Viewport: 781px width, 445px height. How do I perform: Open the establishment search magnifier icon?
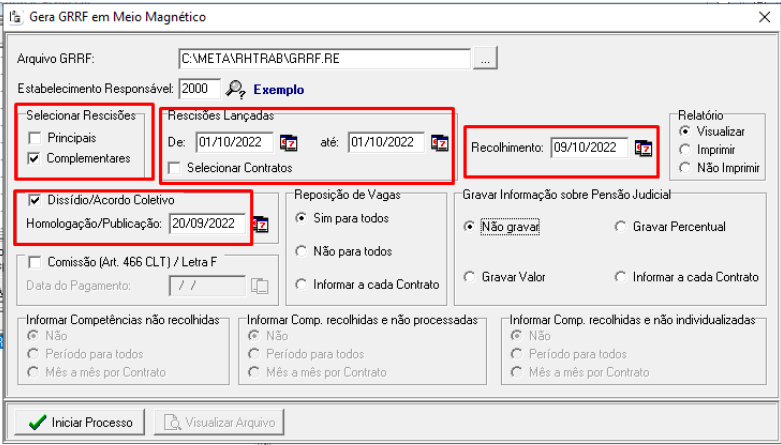[x=235, y=89]
